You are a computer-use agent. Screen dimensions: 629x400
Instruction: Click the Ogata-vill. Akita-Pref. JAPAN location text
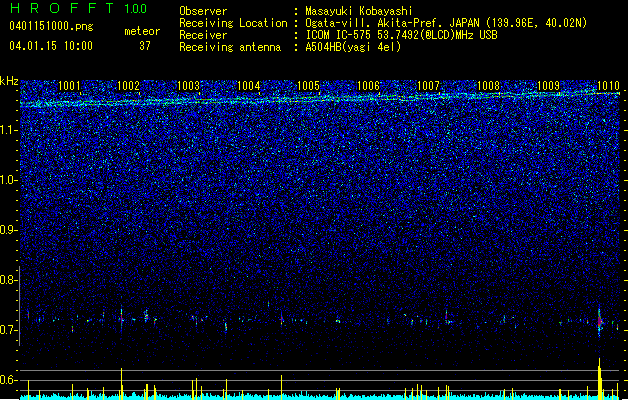tap(446, 23)
